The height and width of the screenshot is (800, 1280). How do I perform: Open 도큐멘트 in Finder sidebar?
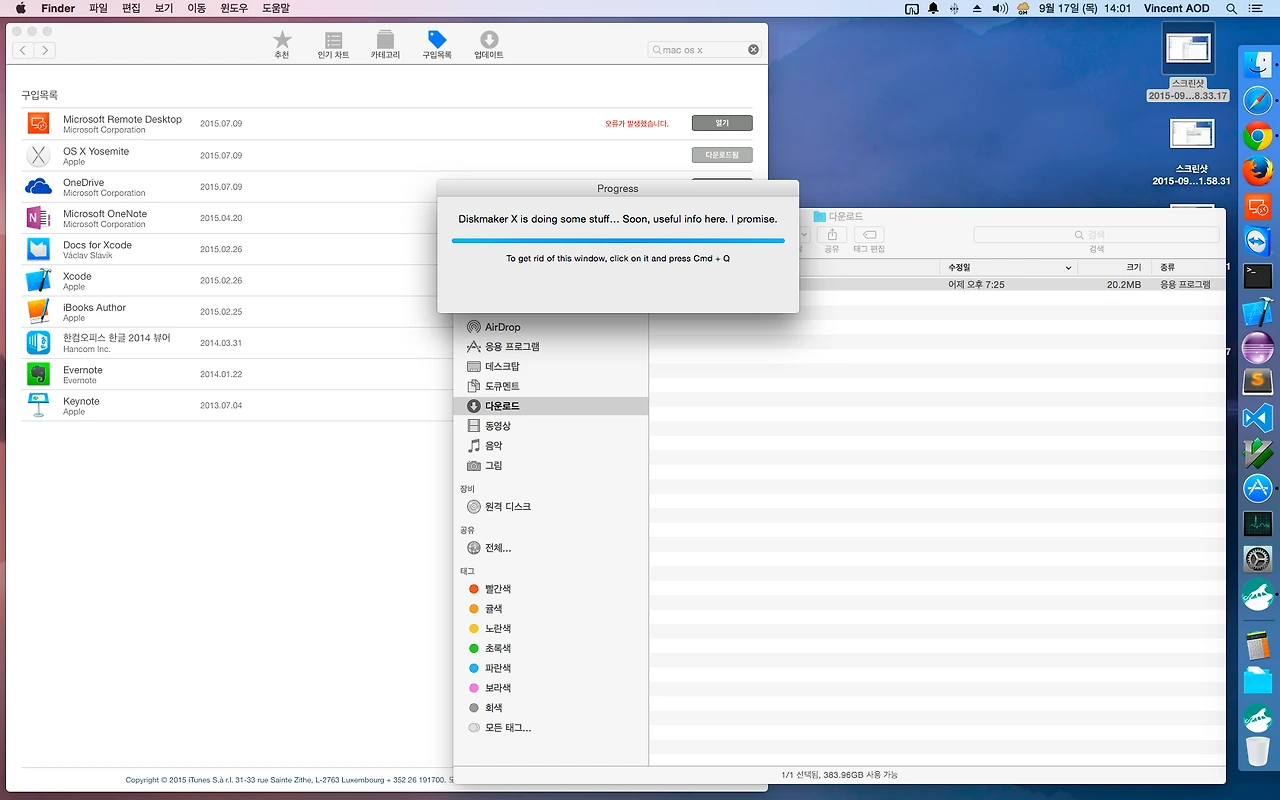550,386
